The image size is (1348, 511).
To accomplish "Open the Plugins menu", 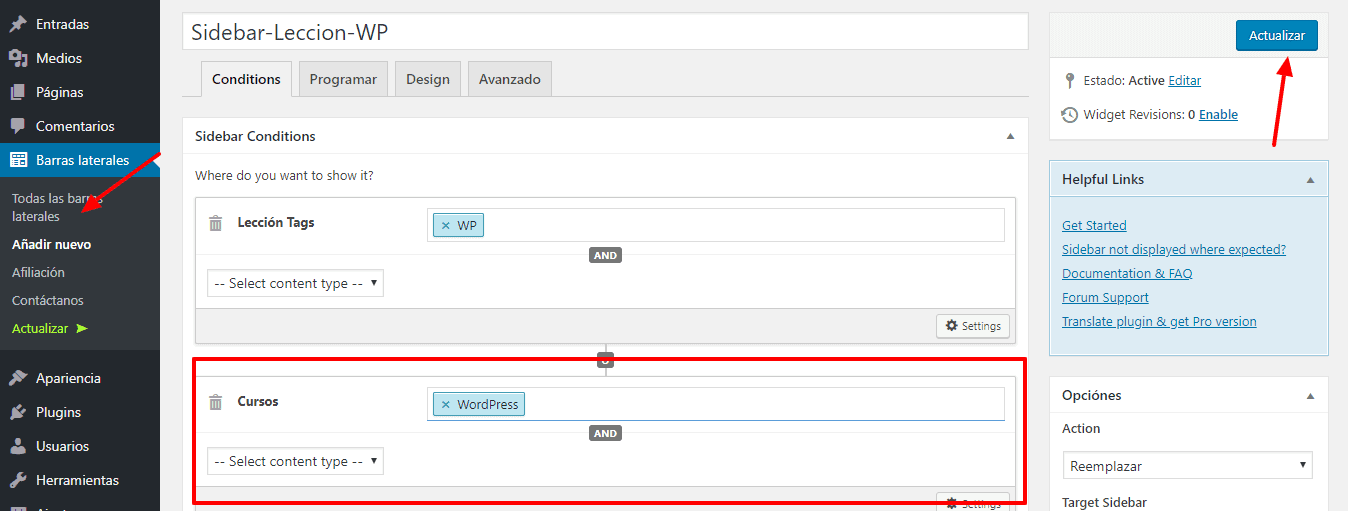I will tap(80, 412).
